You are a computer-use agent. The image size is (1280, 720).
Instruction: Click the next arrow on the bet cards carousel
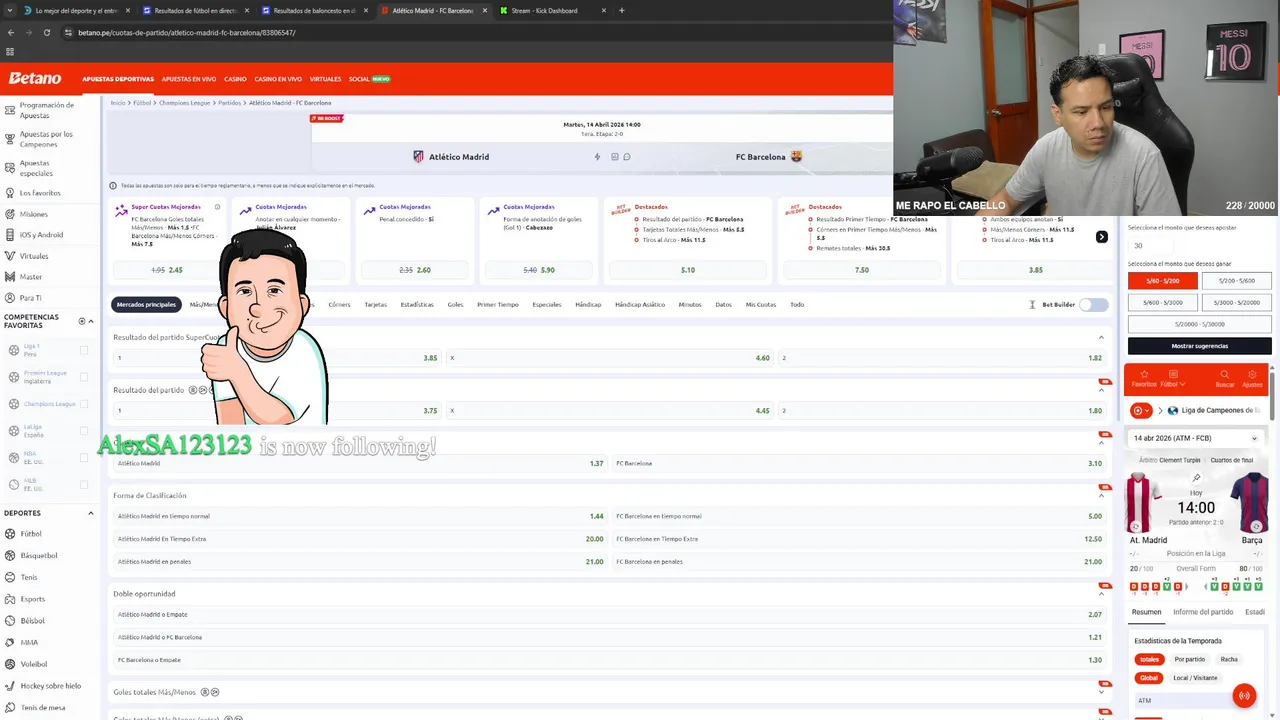click(x=1101, y=237)
